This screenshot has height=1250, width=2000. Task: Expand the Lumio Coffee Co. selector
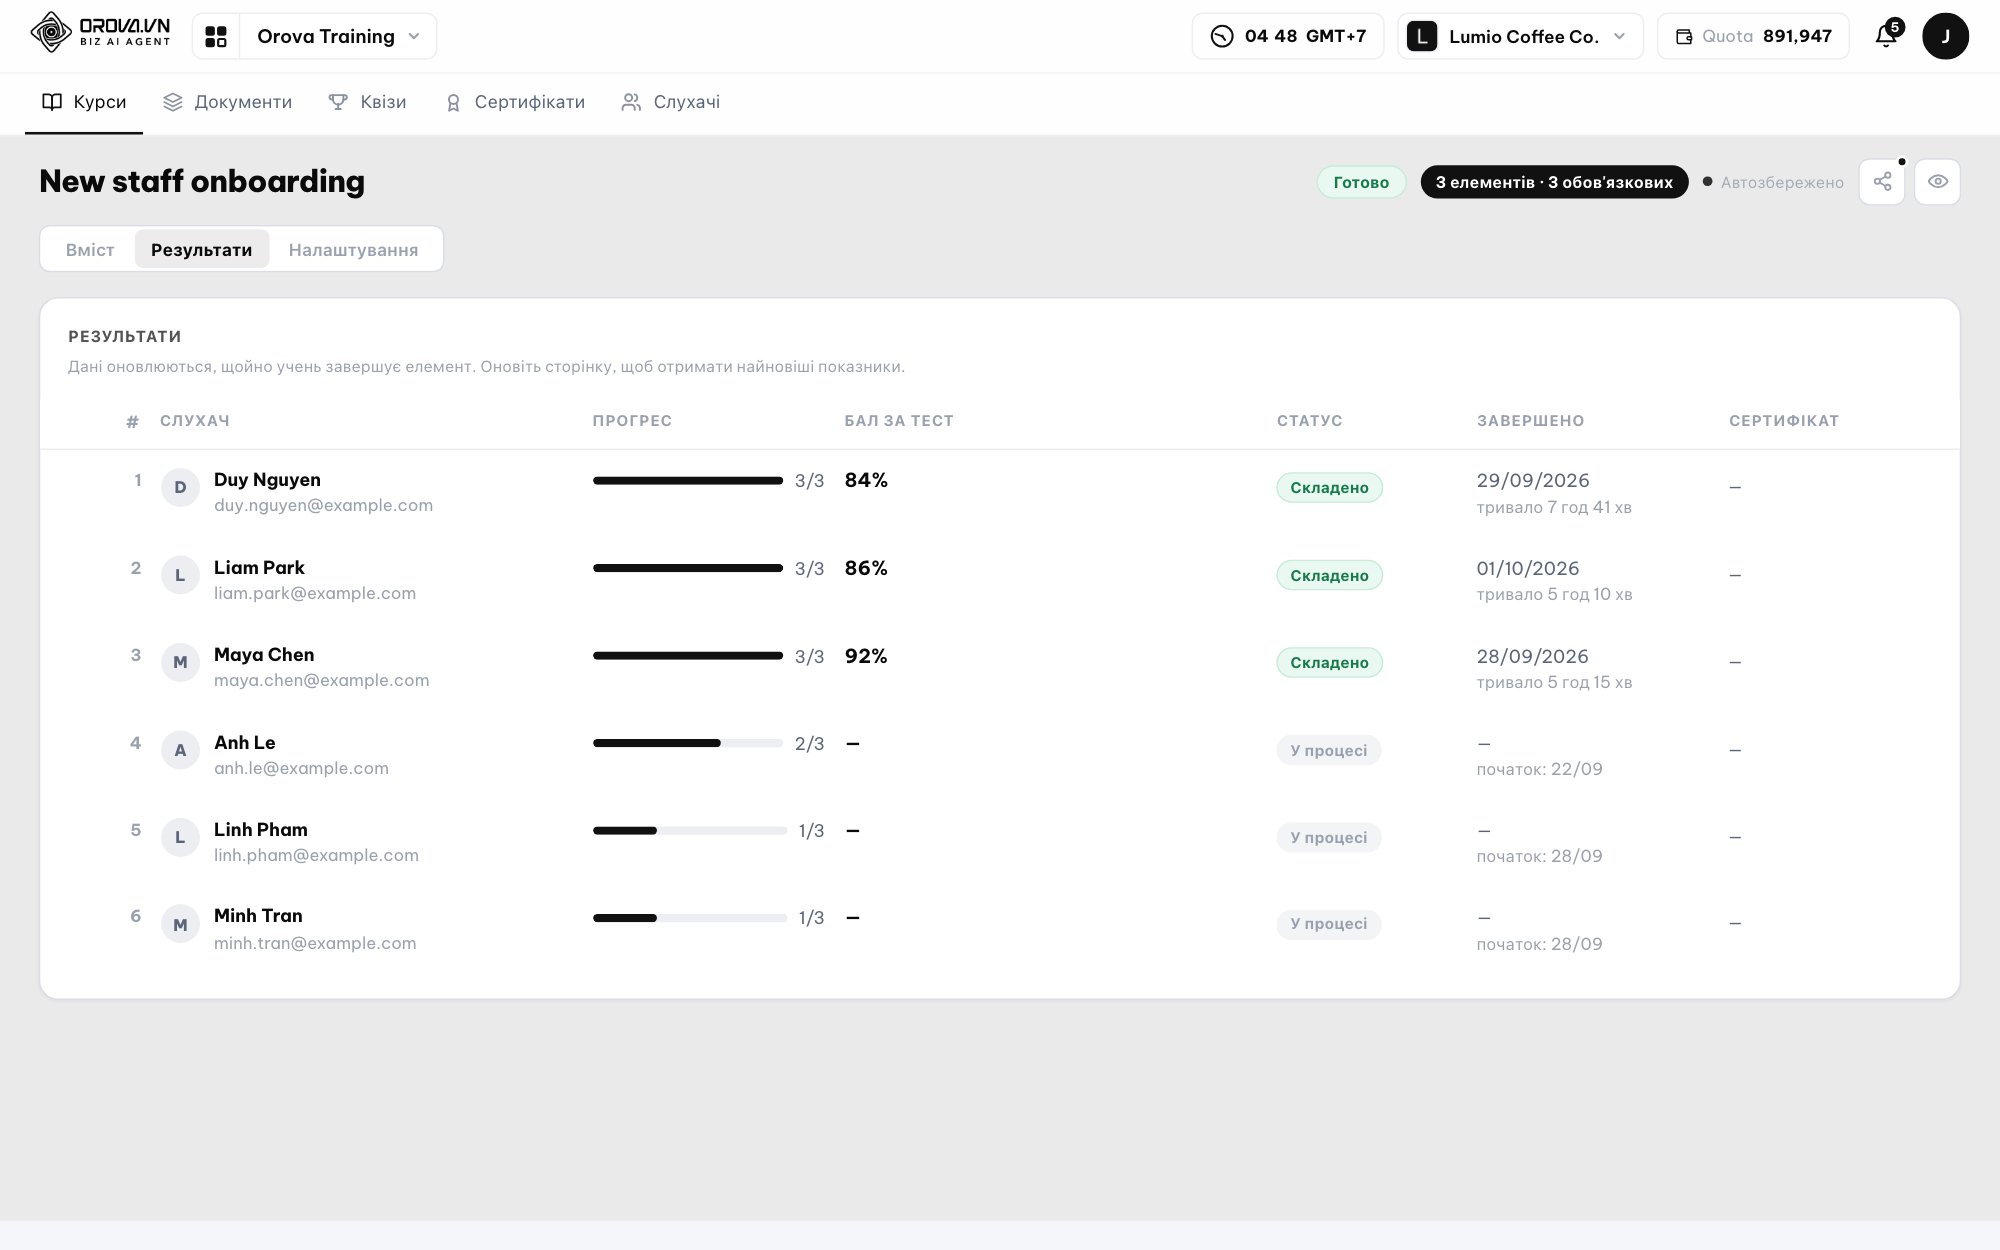[x=1520, y=36]
